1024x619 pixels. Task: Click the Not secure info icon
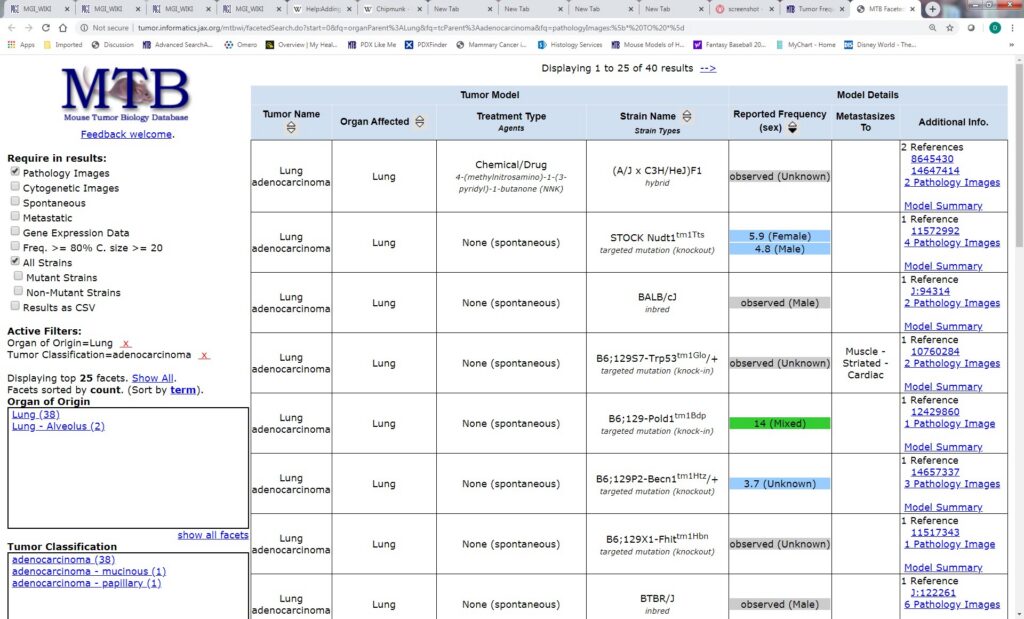pyautogui.click(x=84, y=28)
